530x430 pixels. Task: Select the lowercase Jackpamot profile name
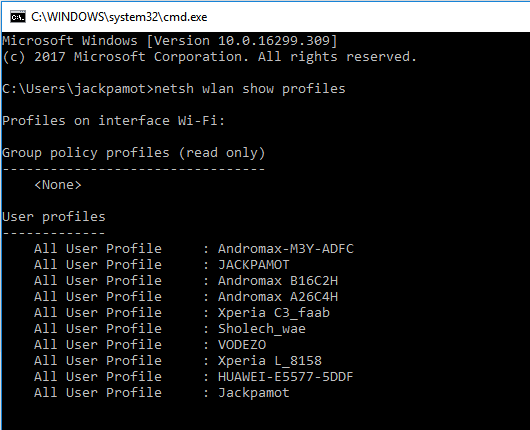point(254,393)
